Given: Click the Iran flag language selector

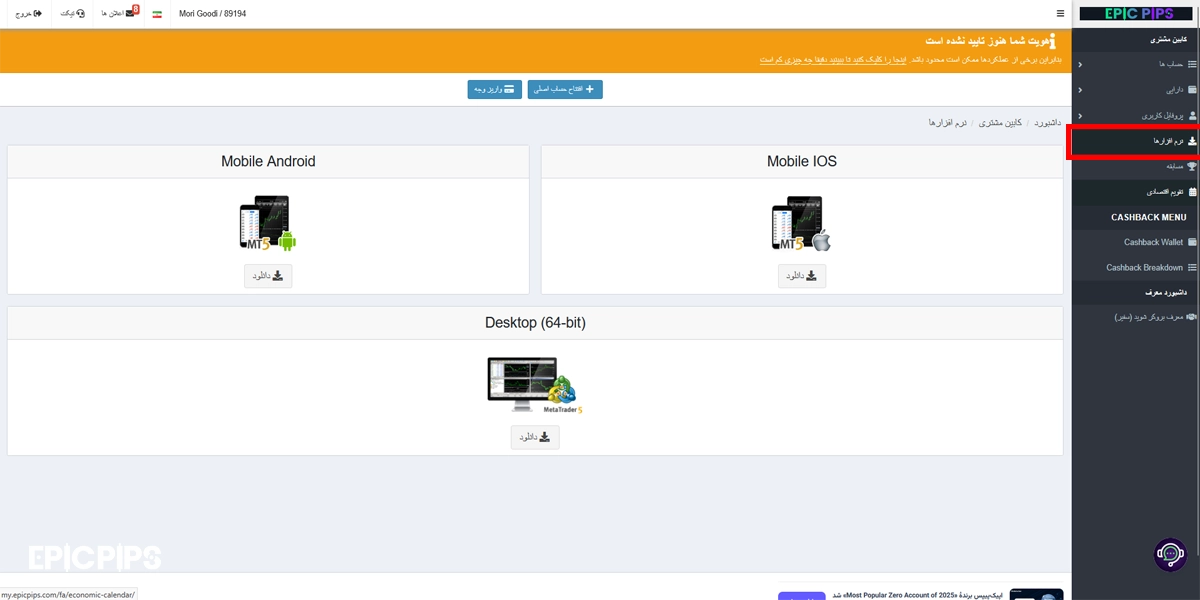Looking at the screenshot, I should pyautogui.click(x=157, y=14).
